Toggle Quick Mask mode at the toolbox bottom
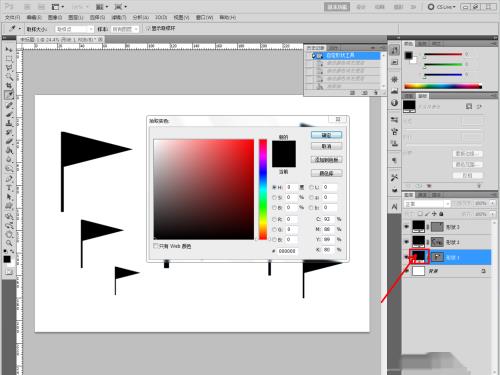The width and height of the screenshot is (500, 375). (9, 272)
